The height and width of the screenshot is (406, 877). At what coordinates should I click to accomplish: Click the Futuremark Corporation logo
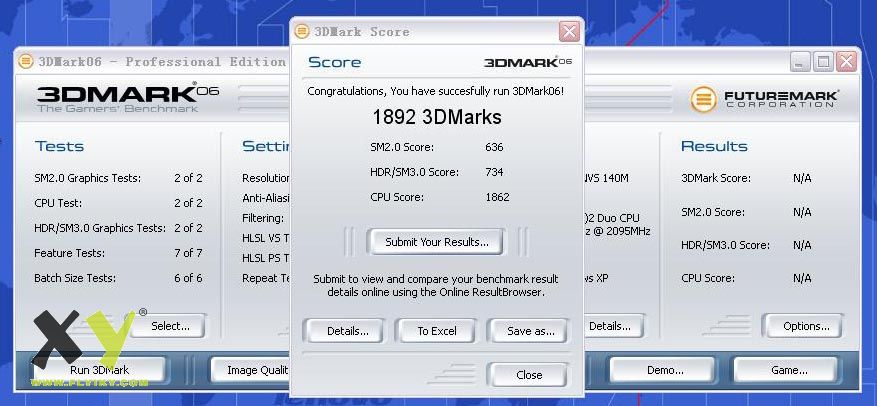click(x=763, y=100)
